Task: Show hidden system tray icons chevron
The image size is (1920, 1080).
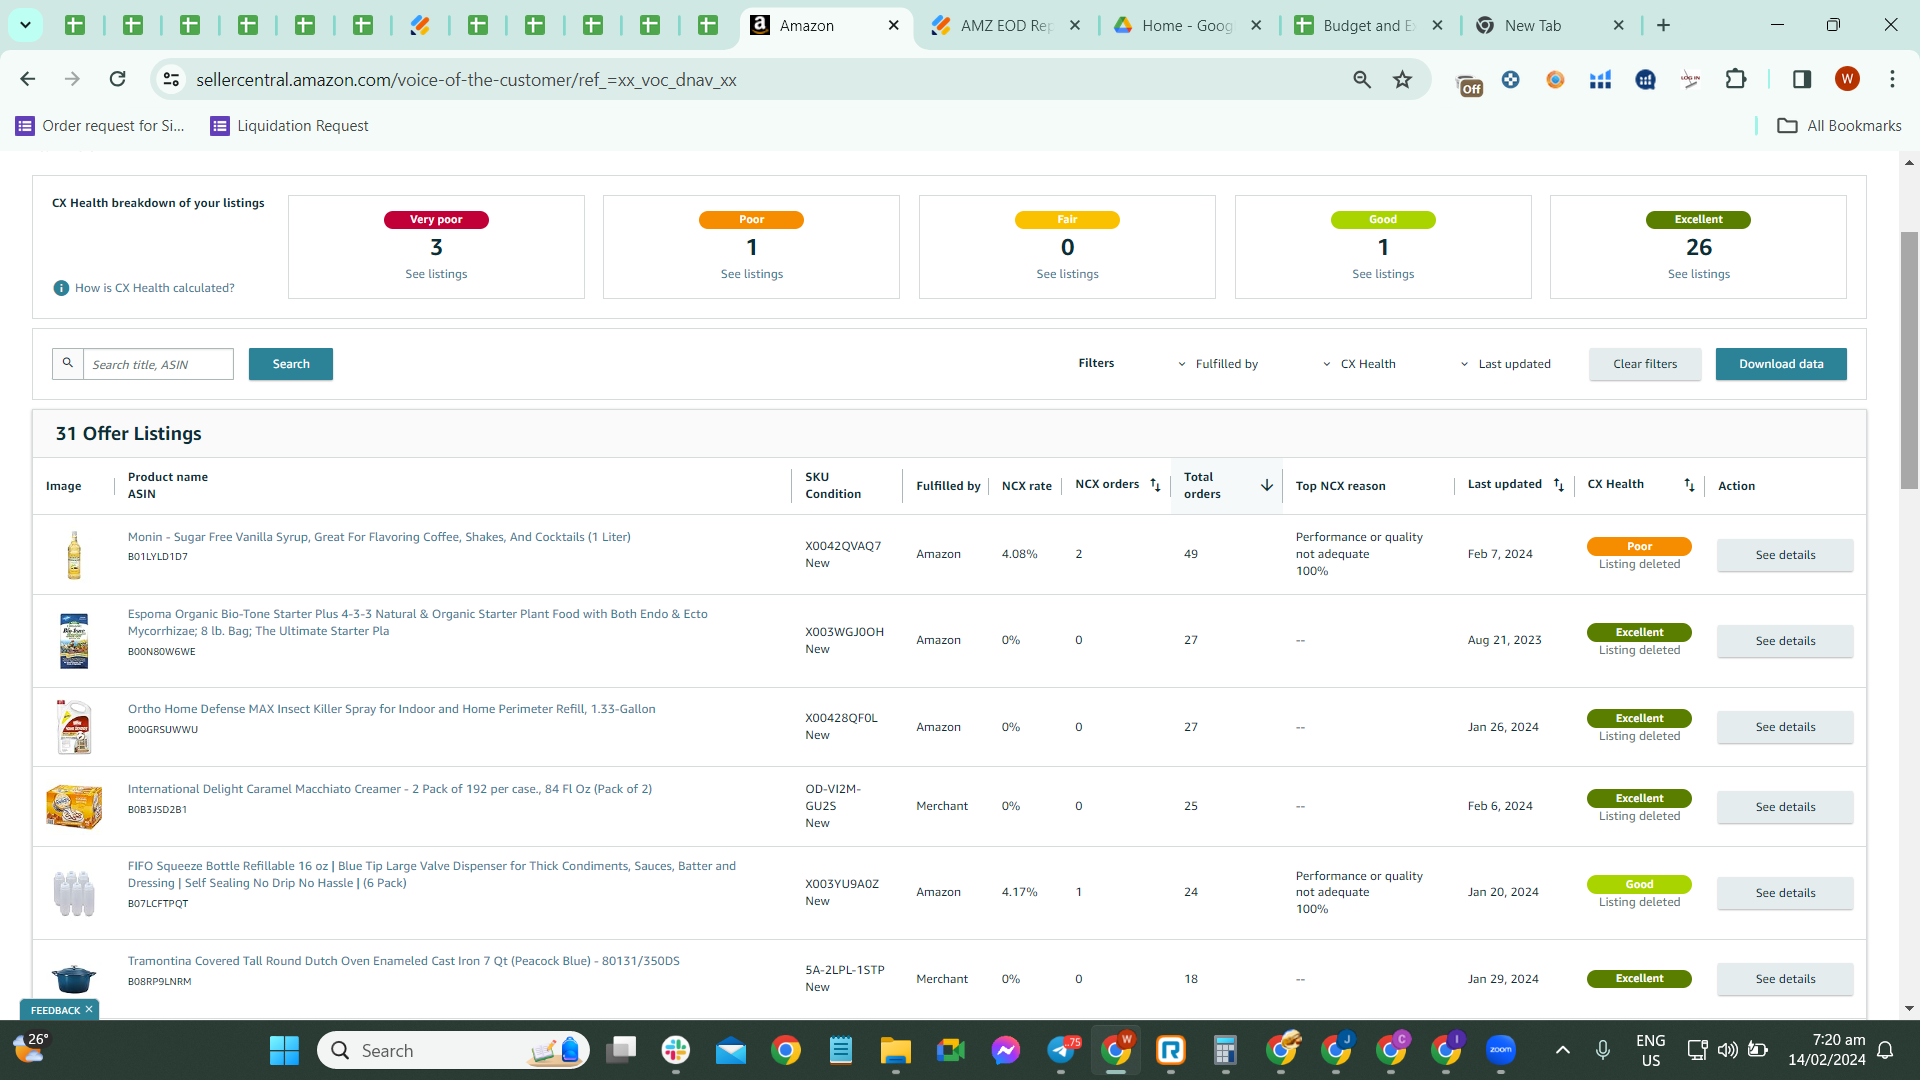Action: coord(1563,1050)
